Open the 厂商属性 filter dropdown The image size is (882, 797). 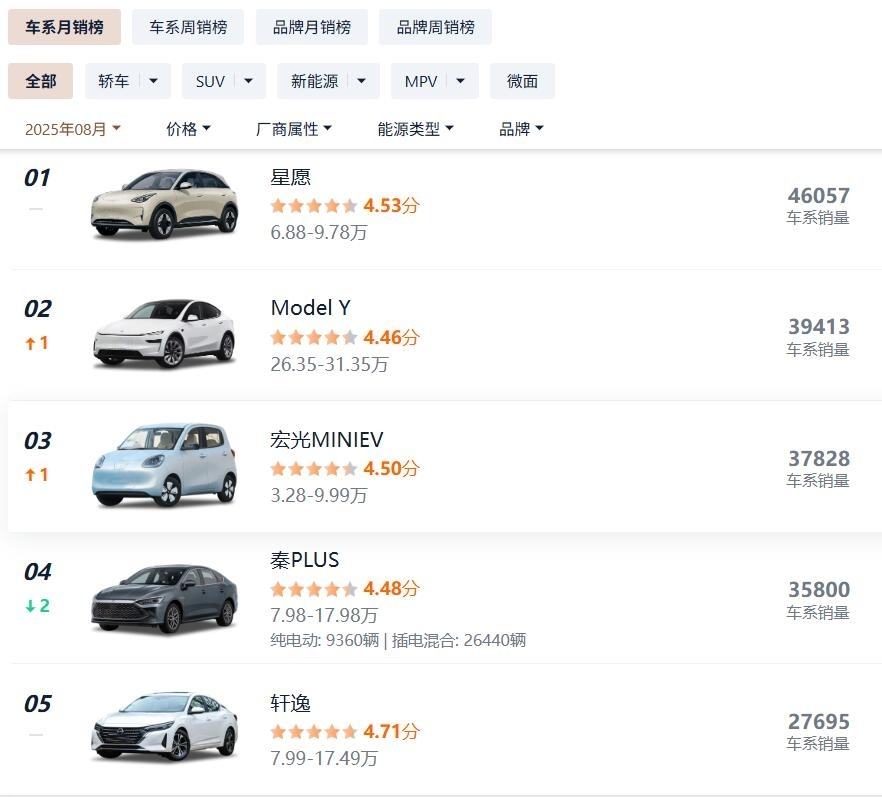[x=293, y=129]
